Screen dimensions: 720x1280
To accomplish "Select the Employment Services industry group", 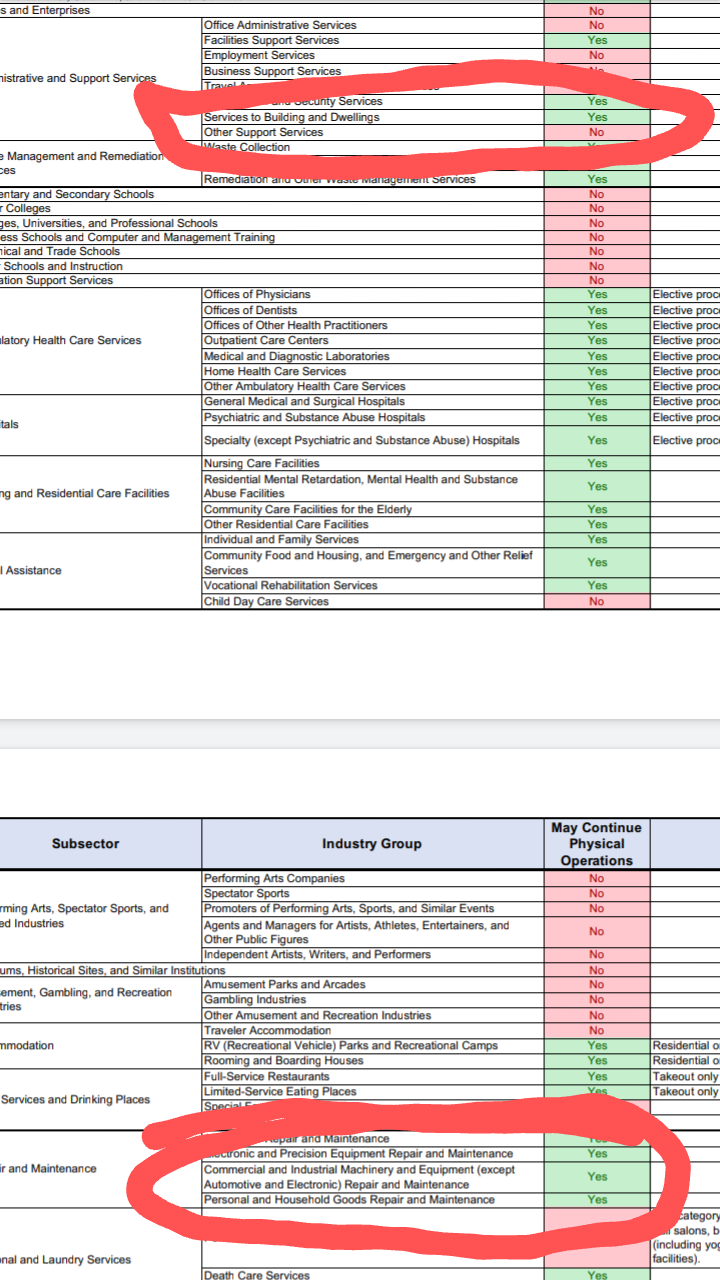I will pos(373,55).
